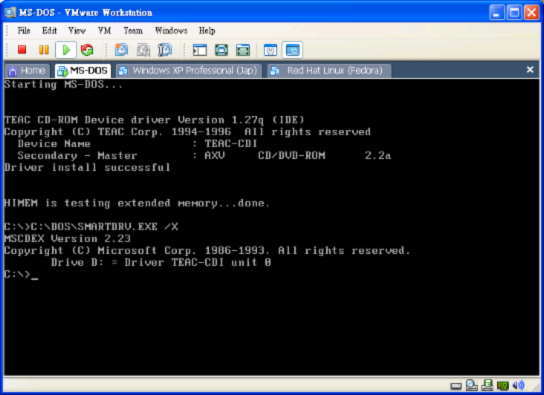This screenshot has width=544, height=395.
Task: Click 'MSCDEX Version 2.23' text
Action: [x=67, y=239]
